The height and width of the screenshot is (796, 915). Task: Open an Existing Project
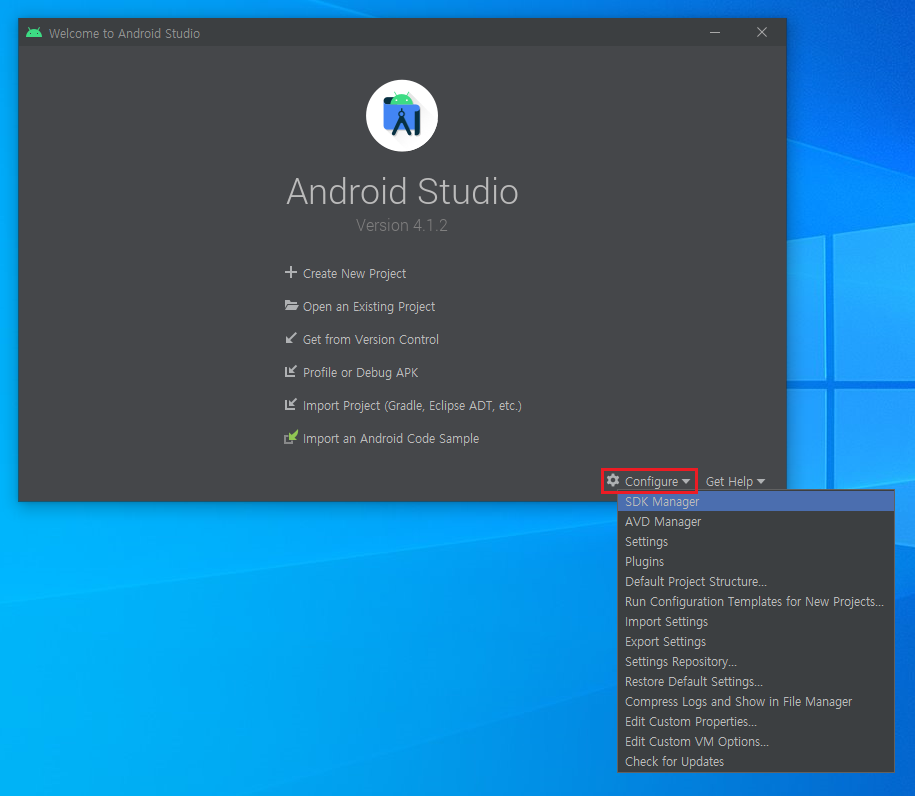[x=369, y=306]
